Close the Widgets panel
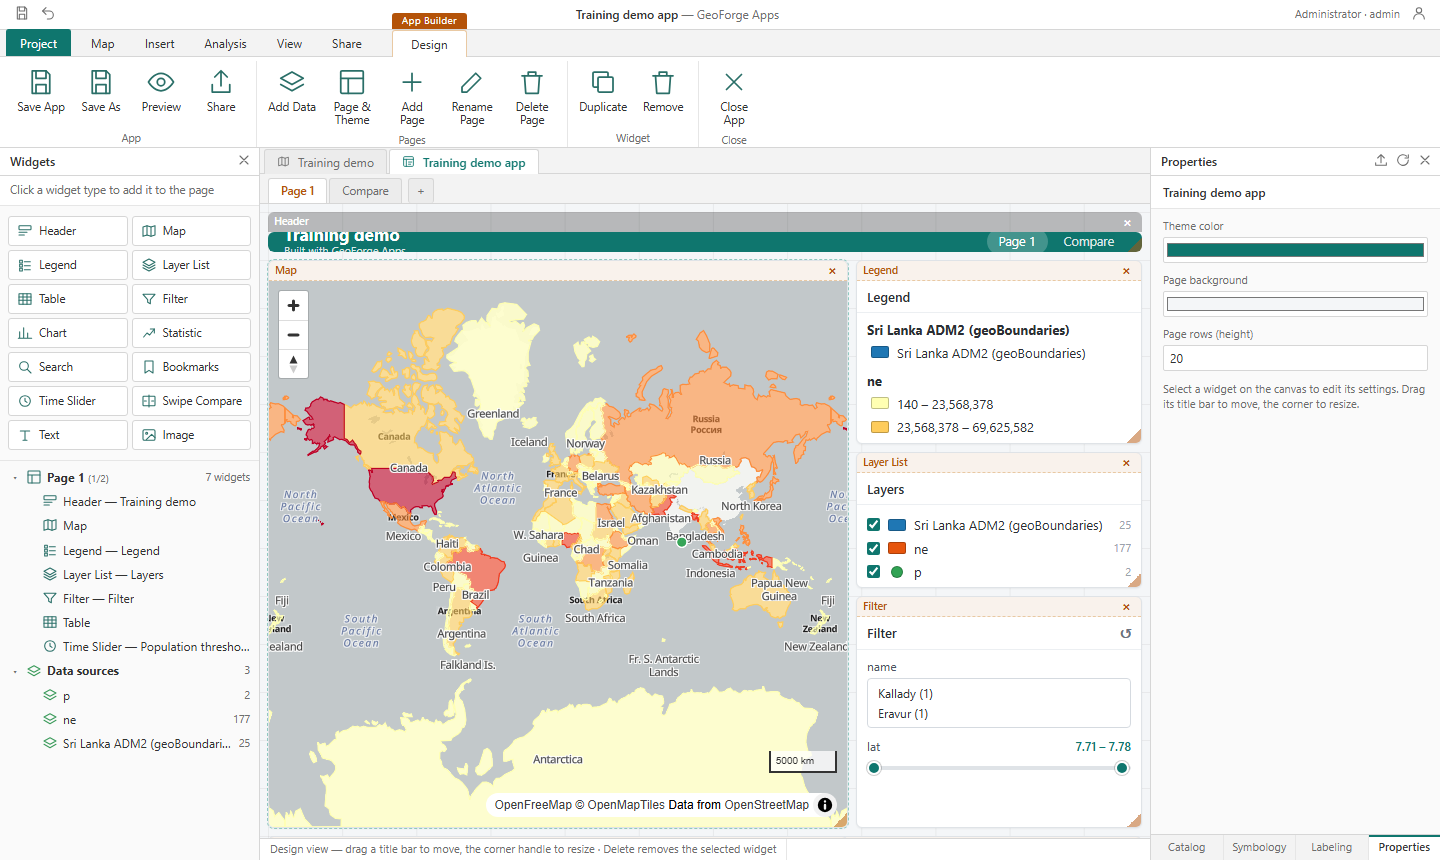Image resolution: width=1440 pixels, height=860 pixels. point(244,160)
